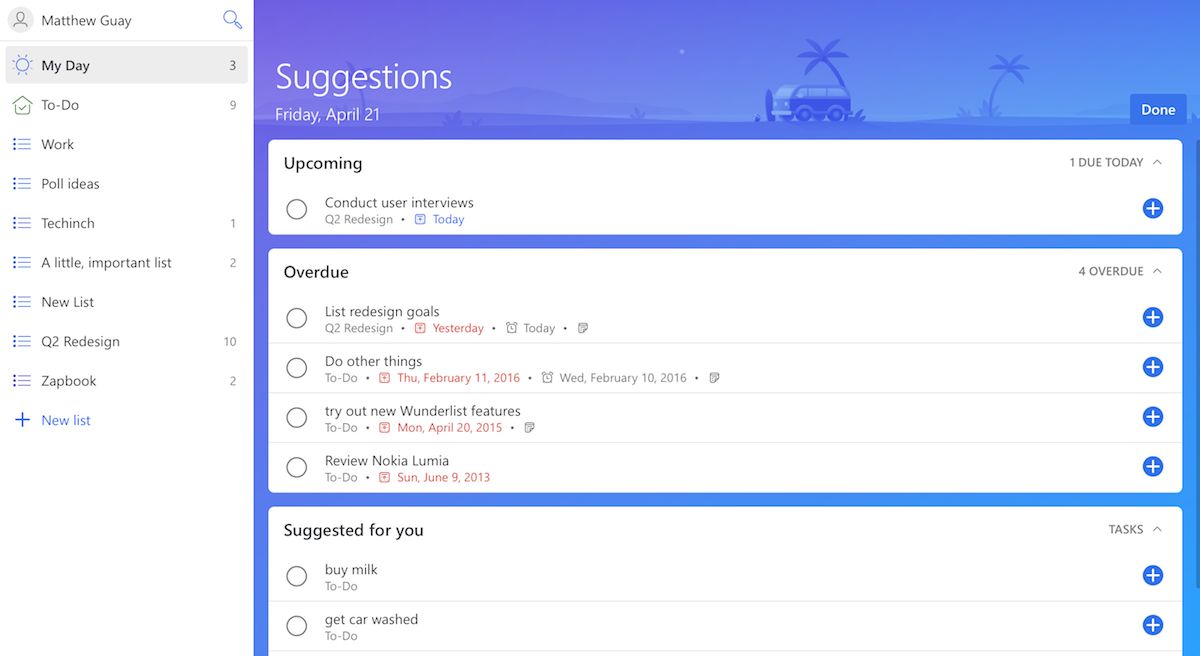This screenshot has height=656, width=1200.
Task: Collapse the Overdue section chevron
Action: [x=1157, y=271]
